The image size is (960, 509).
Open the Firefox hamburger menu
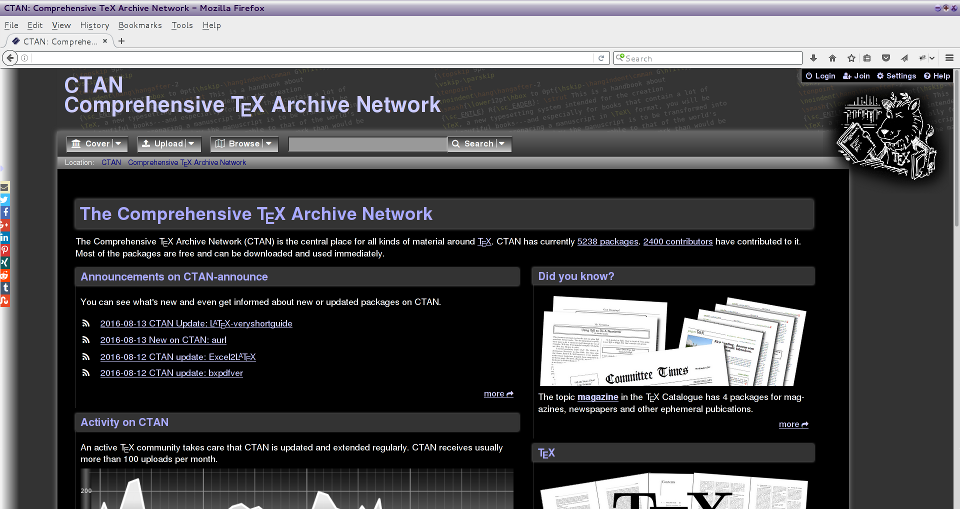950,58
